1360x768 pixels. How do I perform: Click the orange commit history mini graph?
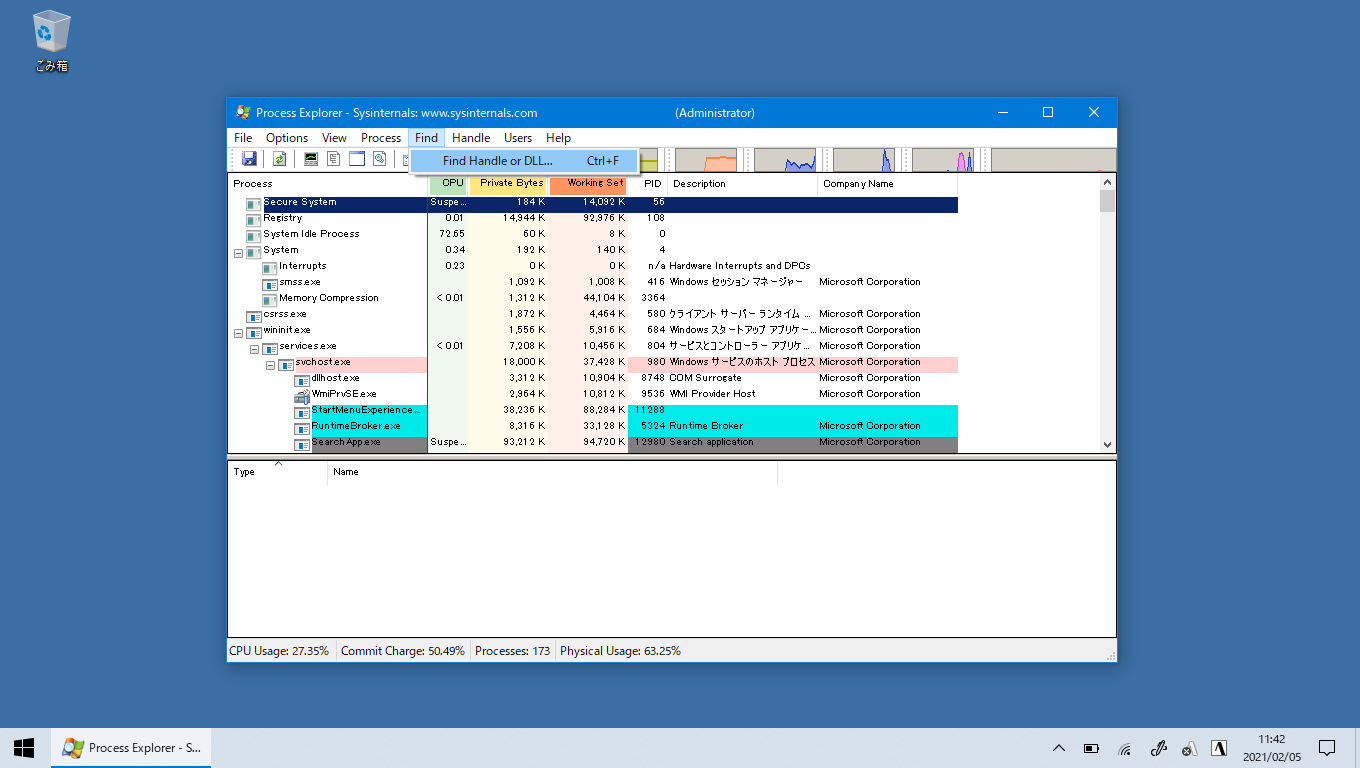(x=706, y=160)
